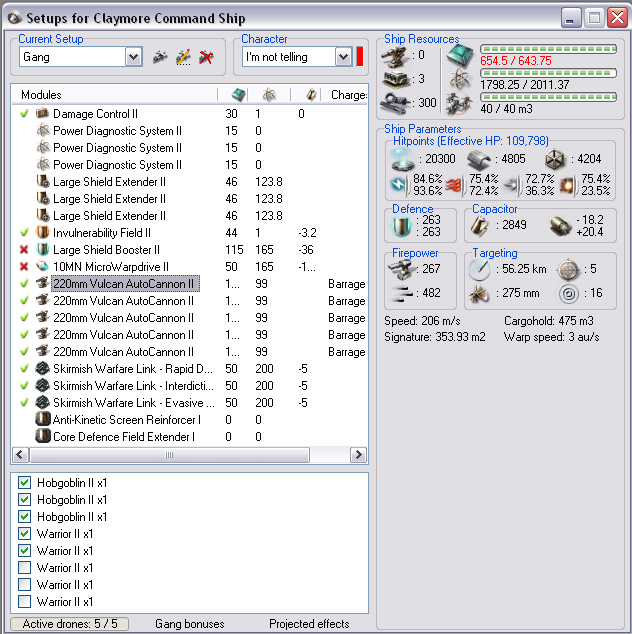Click the Defence shield tank icon

click(x=401, y=226)
